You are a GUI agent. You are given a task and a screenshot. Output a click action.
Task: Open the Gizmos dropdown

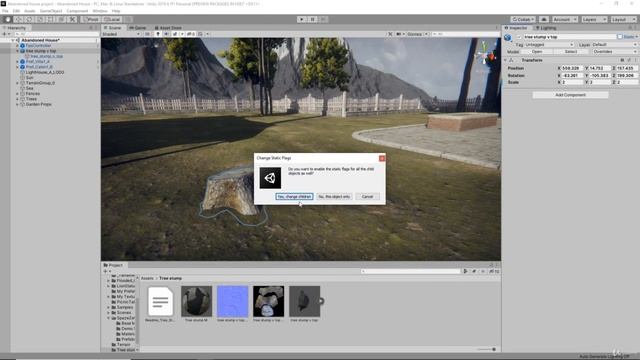click(x=417, y=34)
